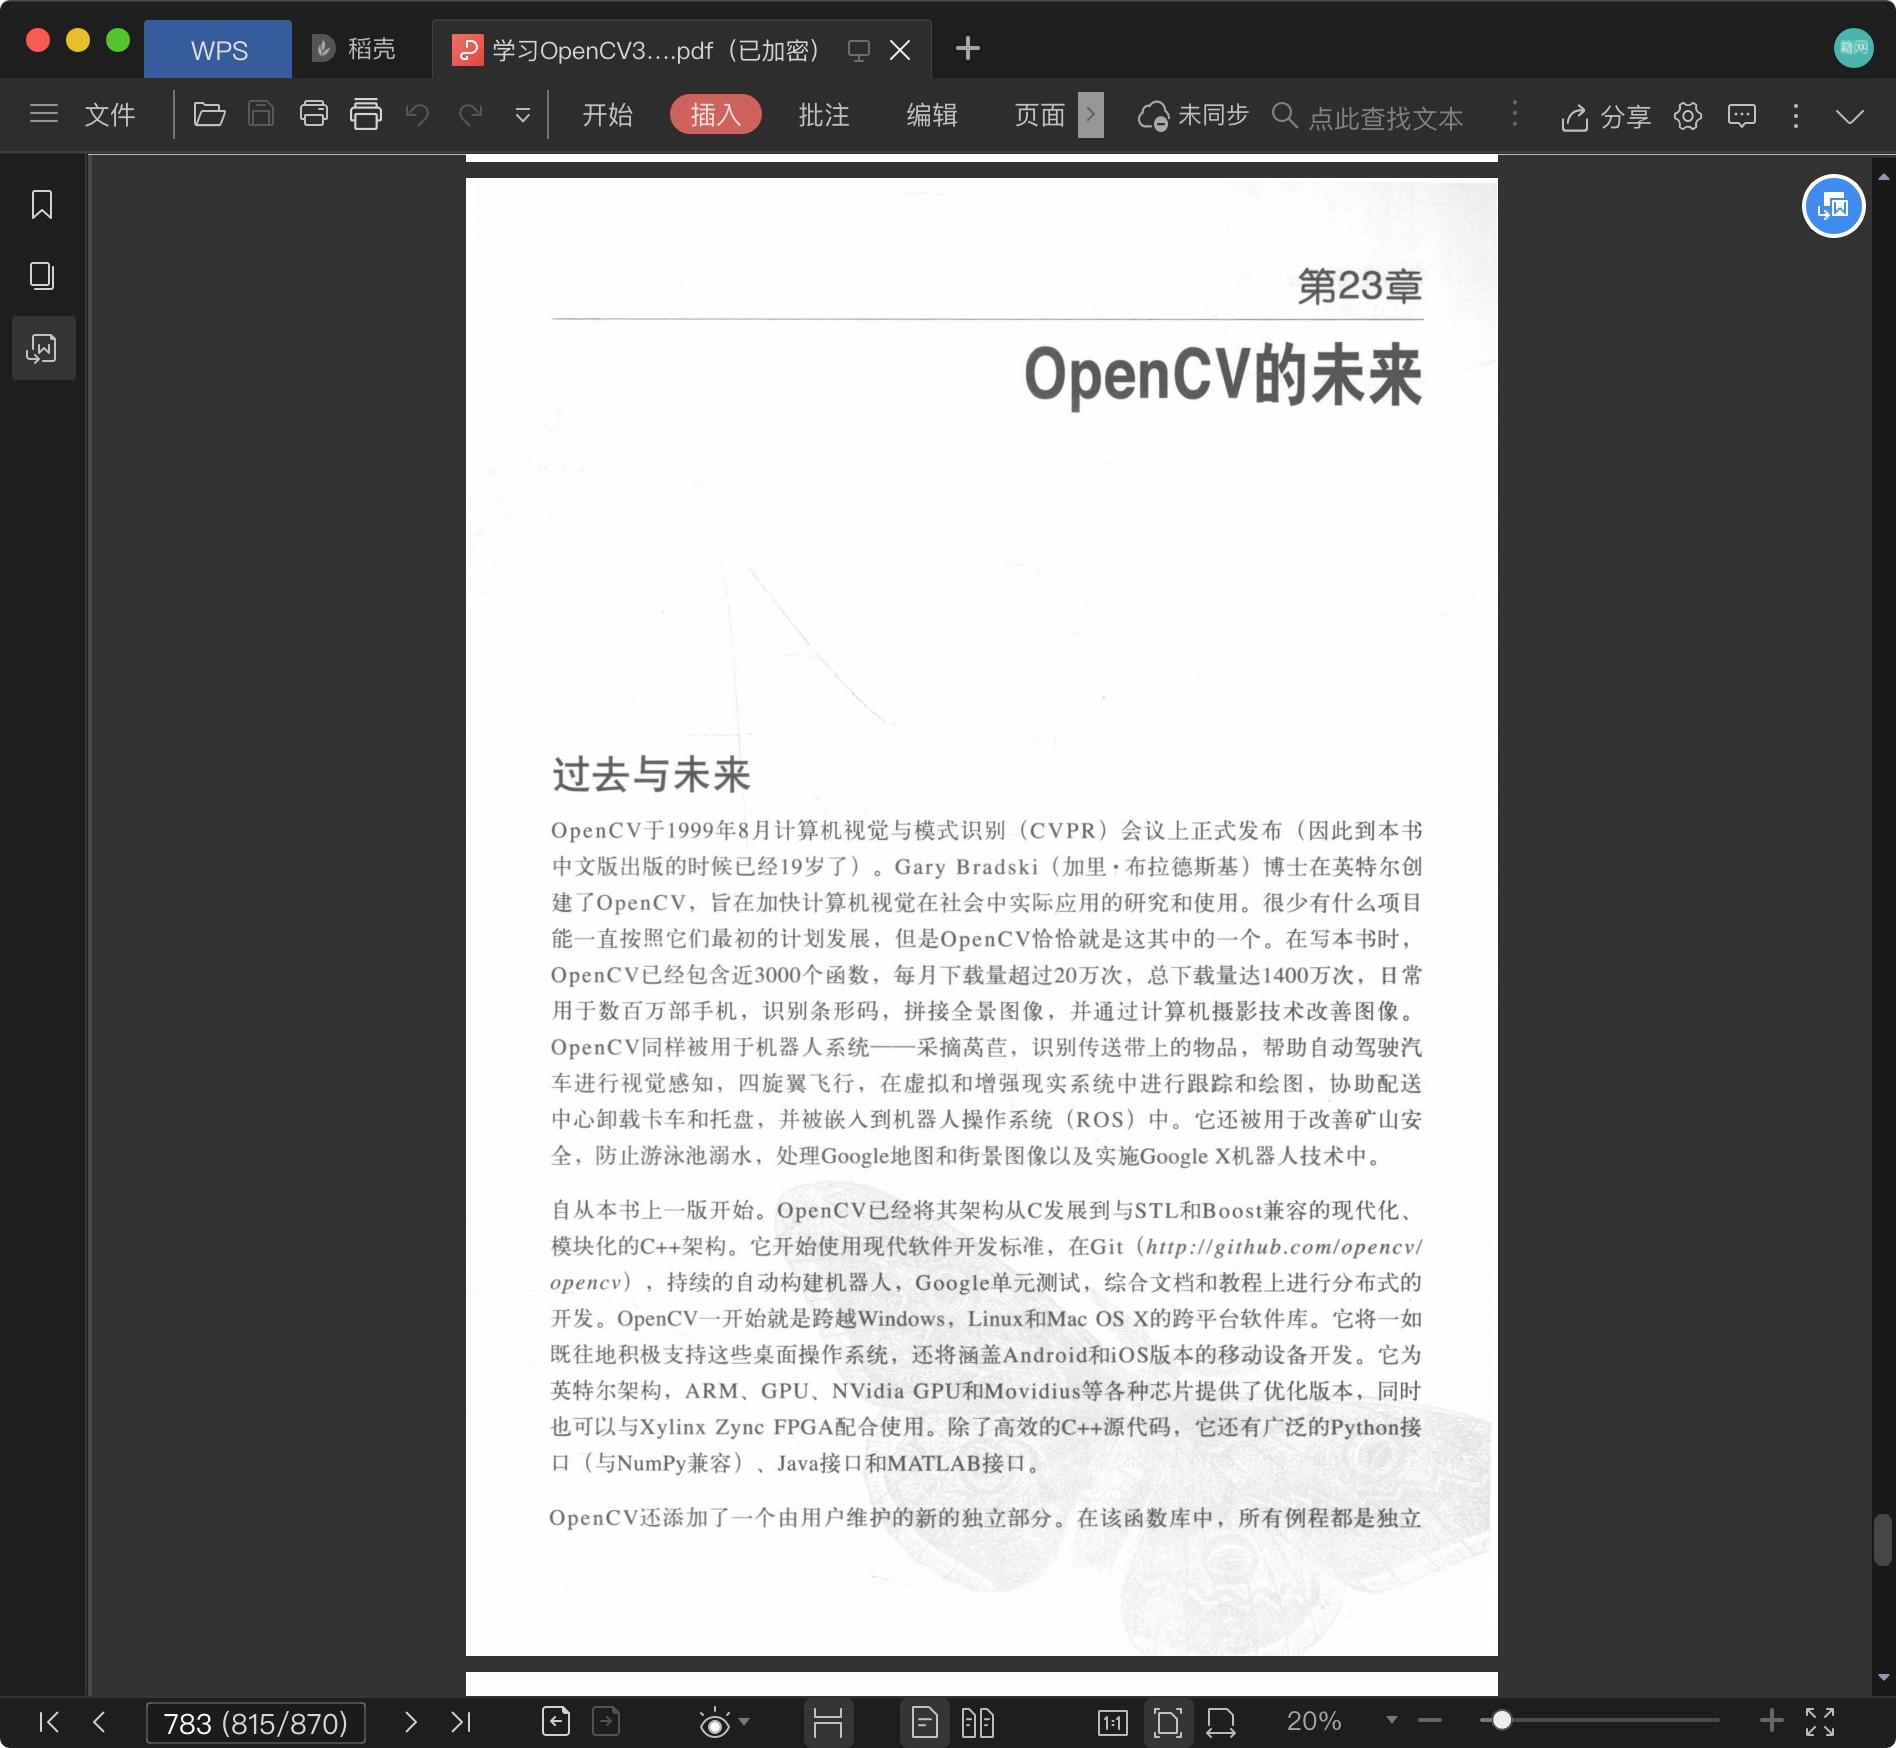Open the more options vertical dots
The image size is (1896, 1748).
pos(1796,116)
